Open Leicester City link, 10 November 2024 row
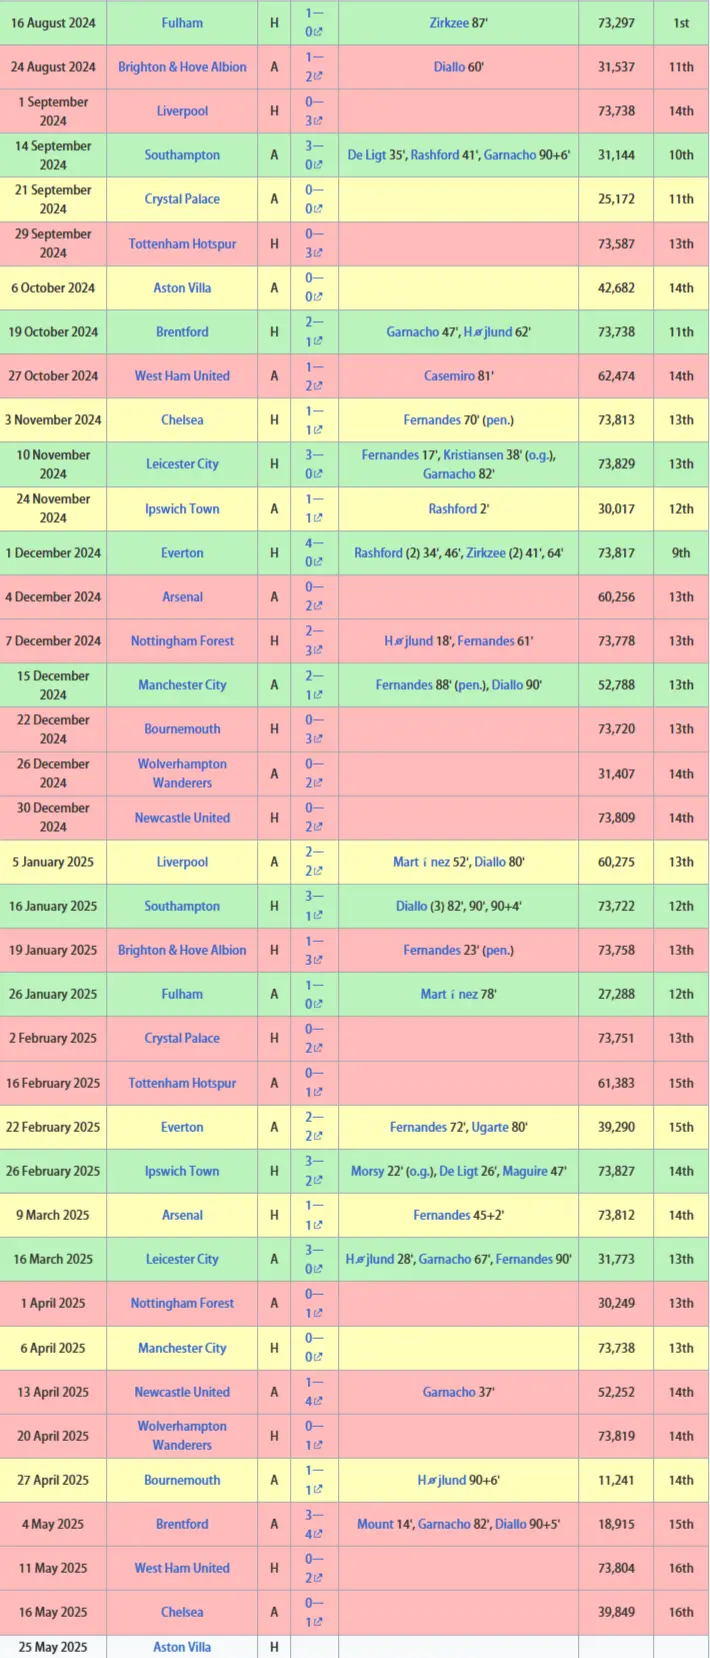This screenshot has height=1658, width=710. point(182,464)
